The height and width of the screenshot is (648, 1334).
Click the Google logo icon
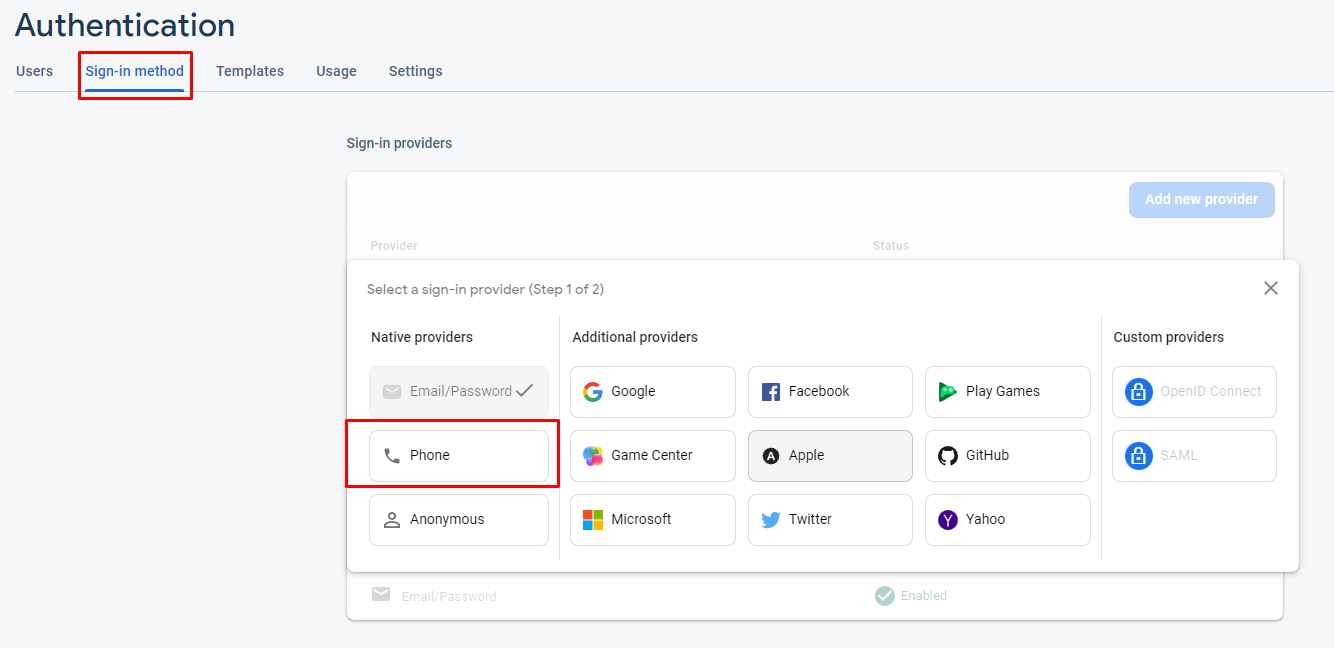593,392
